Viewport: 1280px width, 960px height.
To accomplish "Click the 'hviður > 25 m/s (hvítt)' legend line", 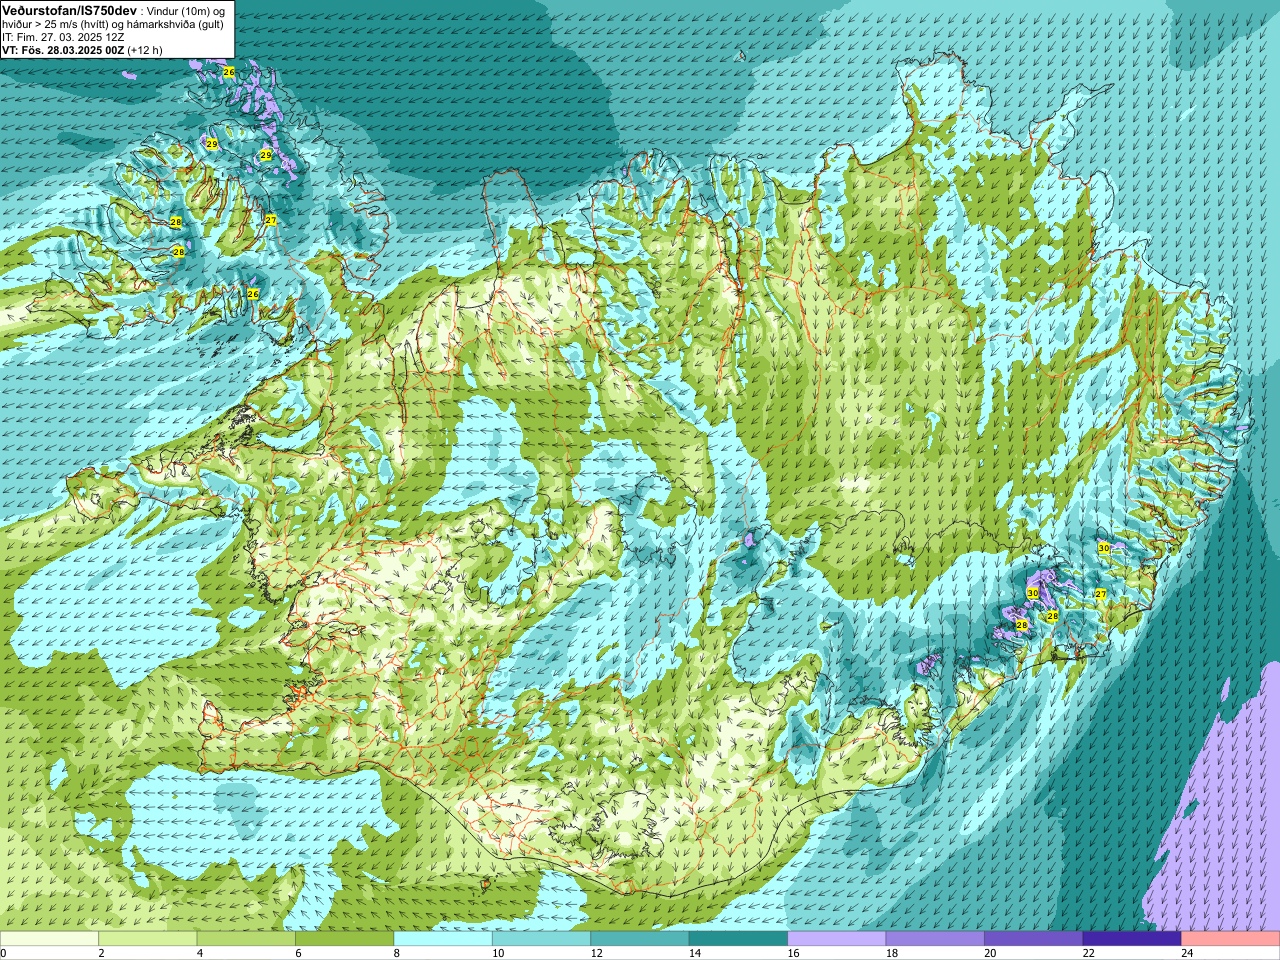I will [56, 23].
